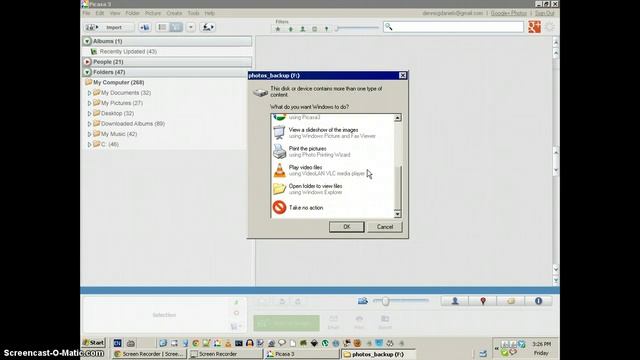The height and width of the screenshot is (360, 640).
Task: Select the Recently Updated album
Action: pyautogui.click(x=128, y=52)
